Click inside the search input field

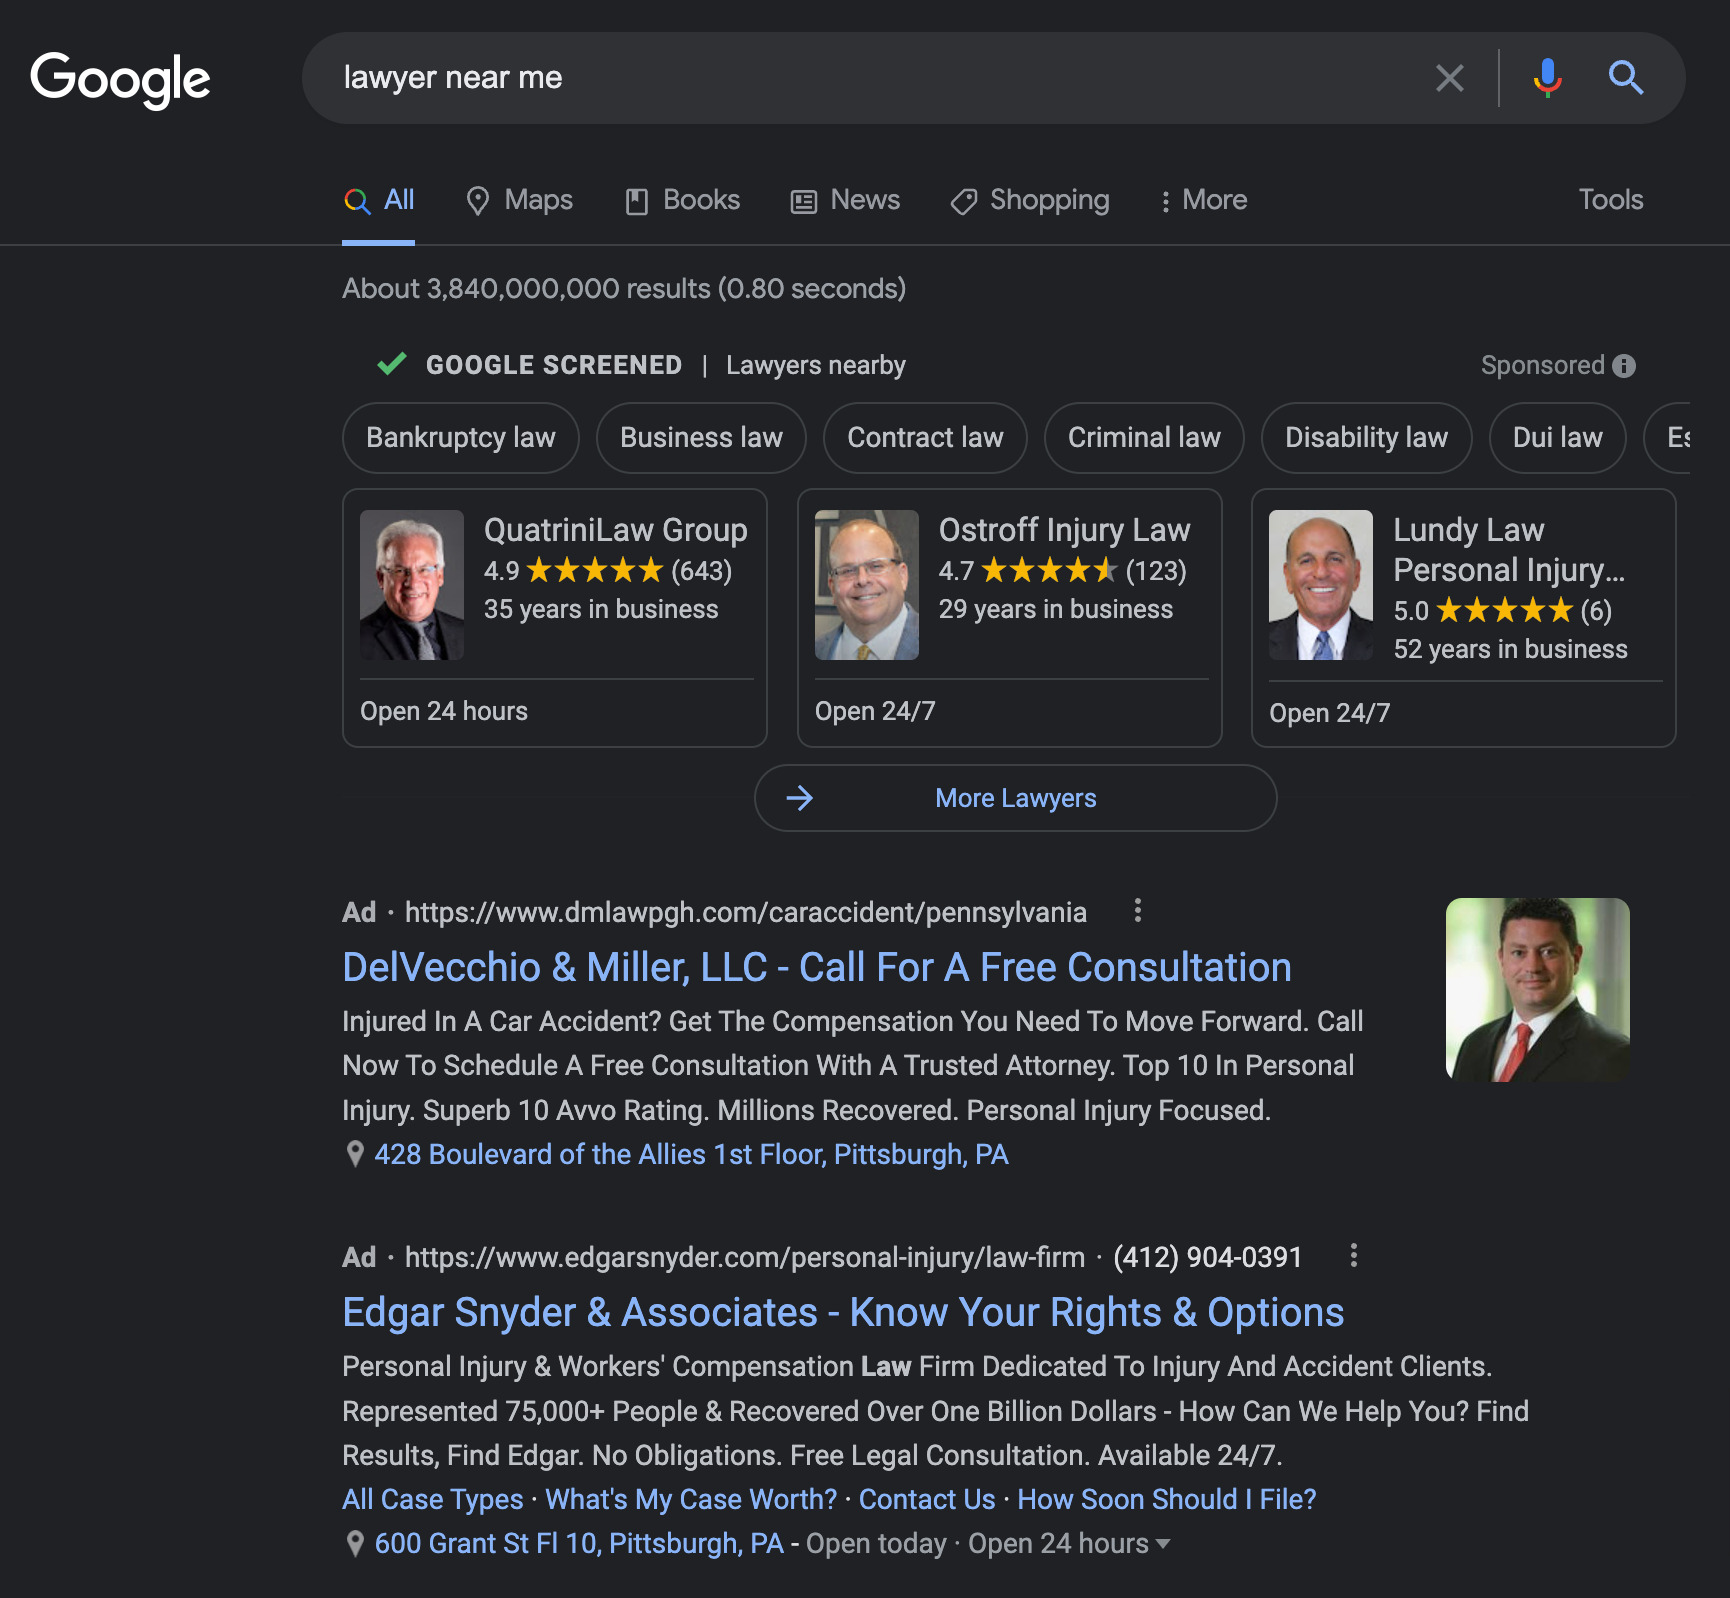click(x=800, y=77)
